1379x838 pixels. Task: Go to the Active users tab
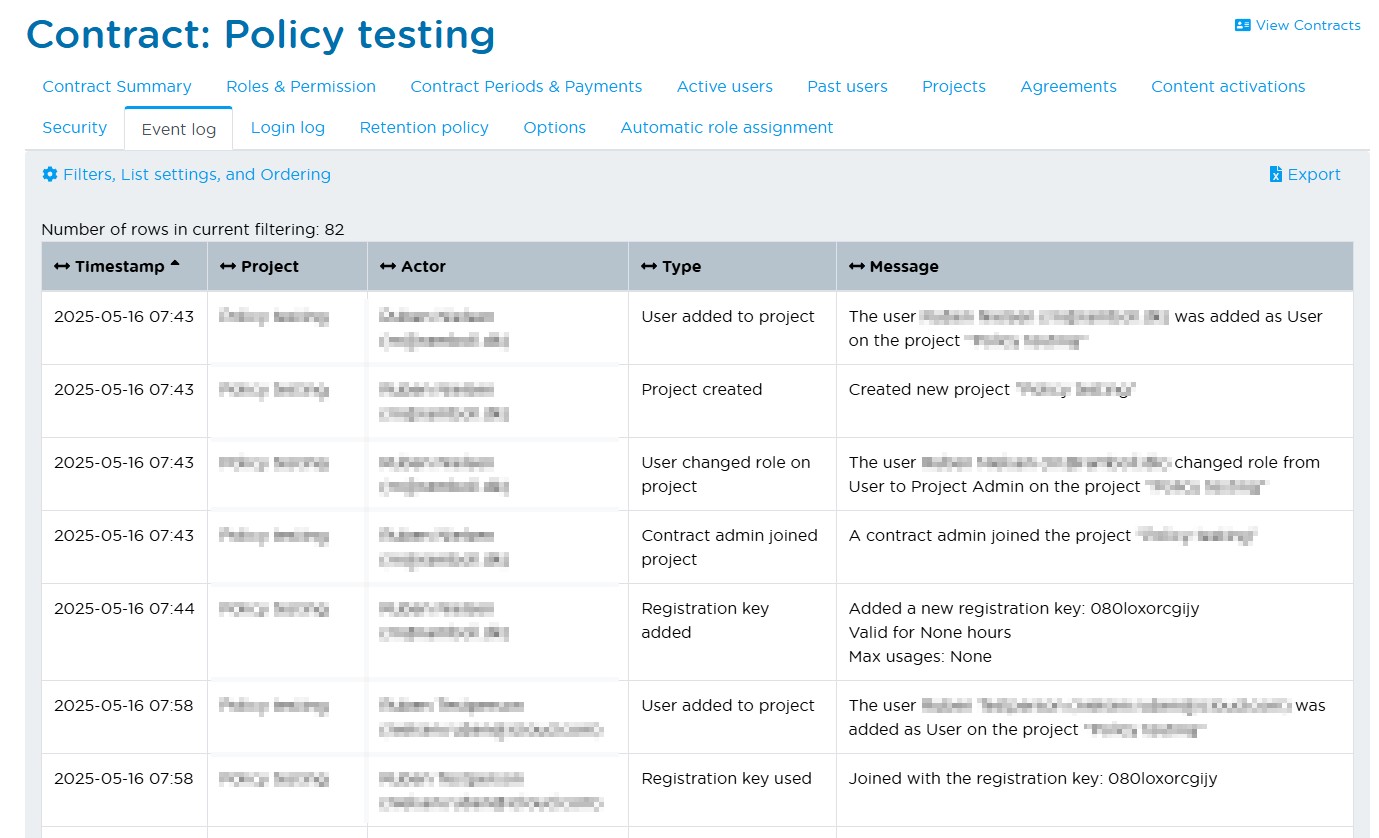point(724,87)
